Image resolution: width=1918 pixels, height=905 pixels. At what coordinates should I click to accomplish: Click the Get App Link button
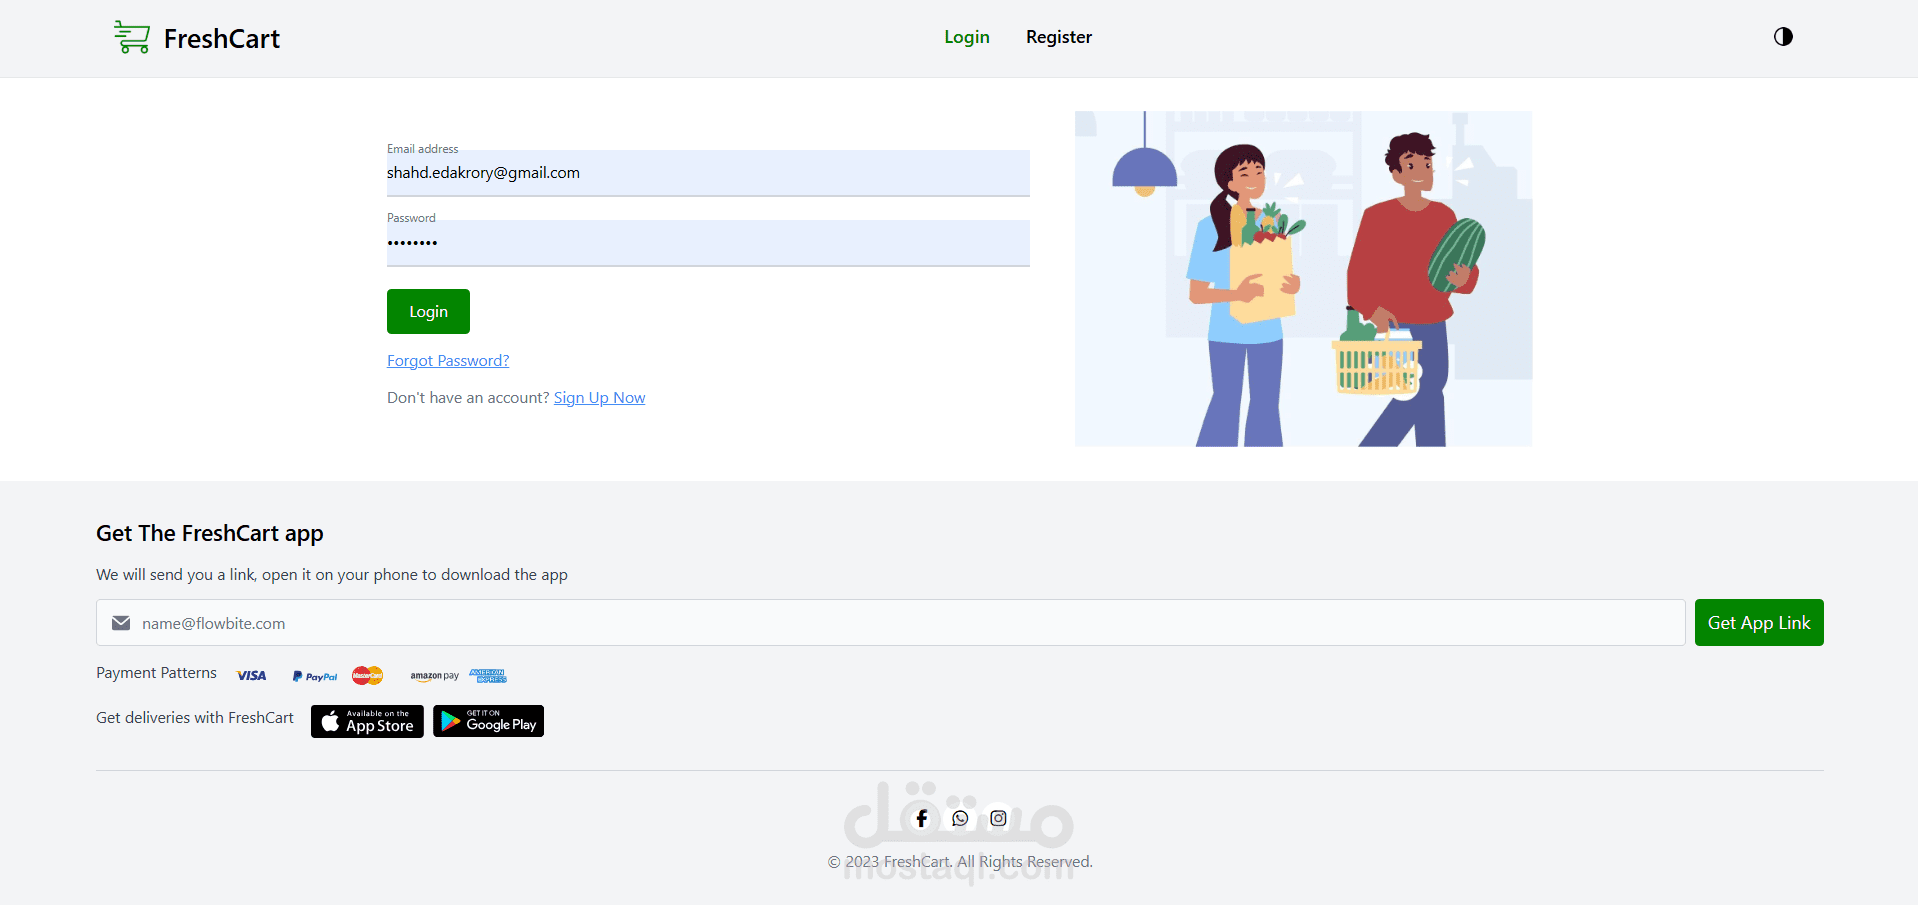pyautogui.click(x=1759, y=623)
